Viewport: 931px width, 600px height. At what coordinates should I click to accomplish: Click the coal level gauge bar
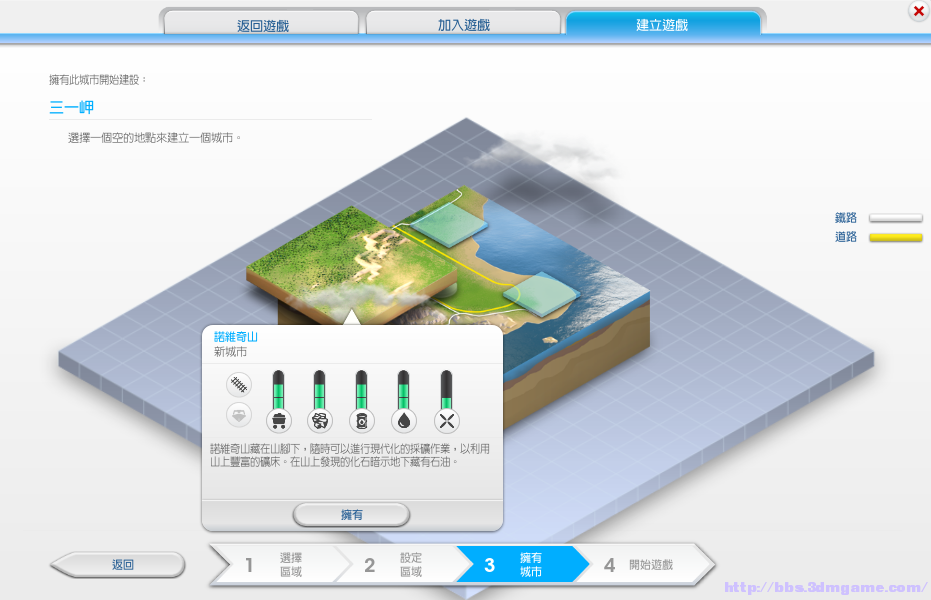[x=278, y=390]
